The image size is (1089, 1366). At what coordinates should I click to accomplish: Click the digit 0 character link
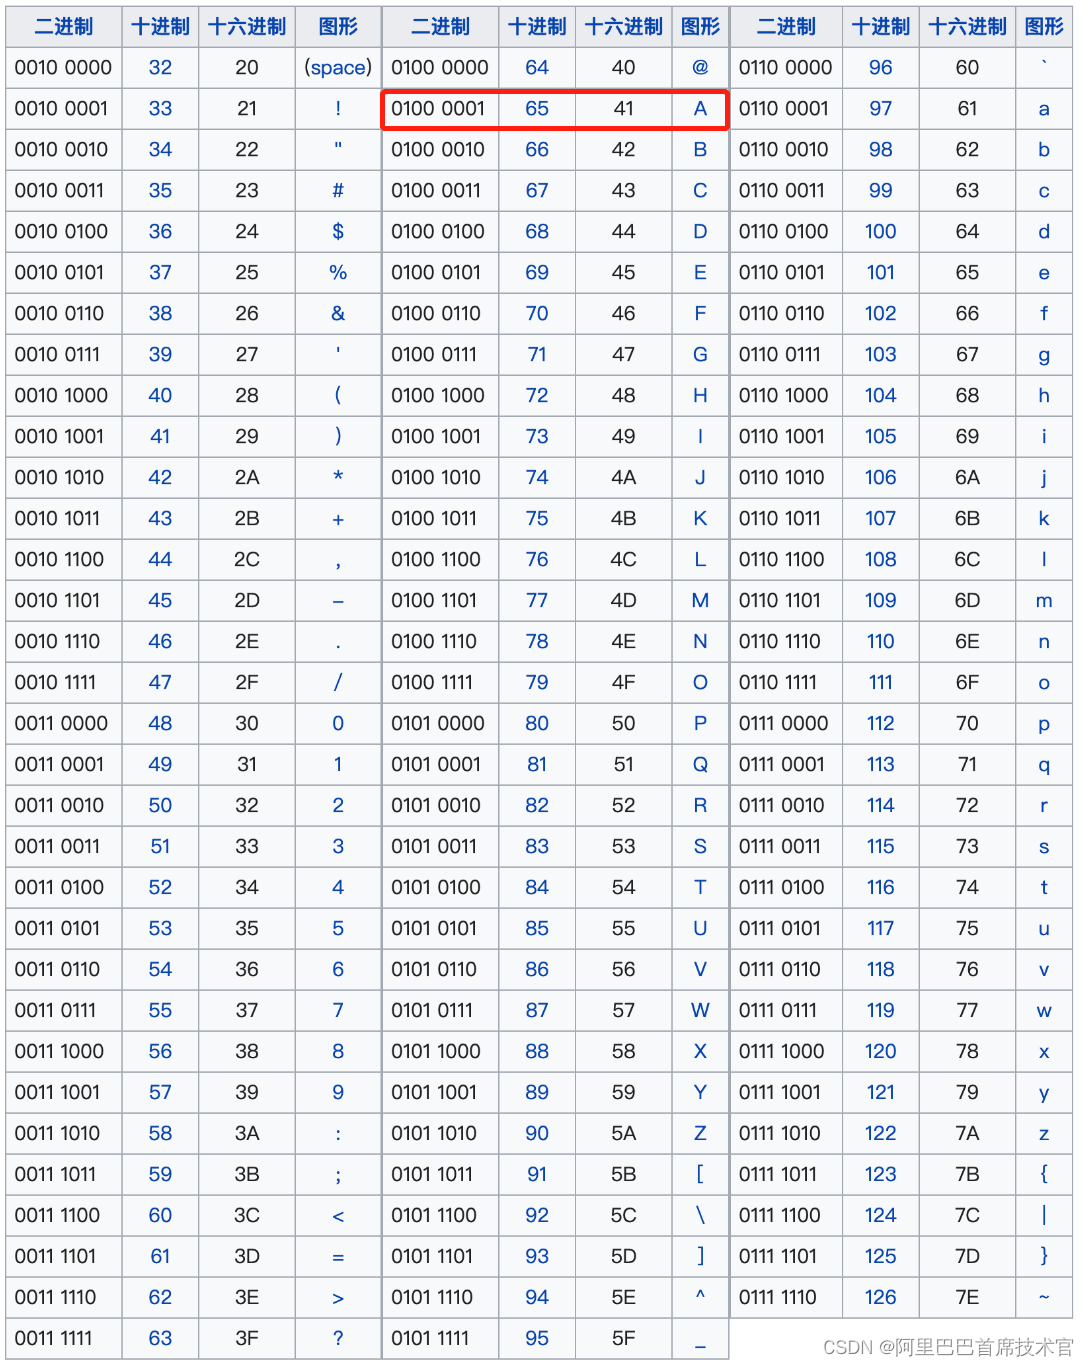338,723
